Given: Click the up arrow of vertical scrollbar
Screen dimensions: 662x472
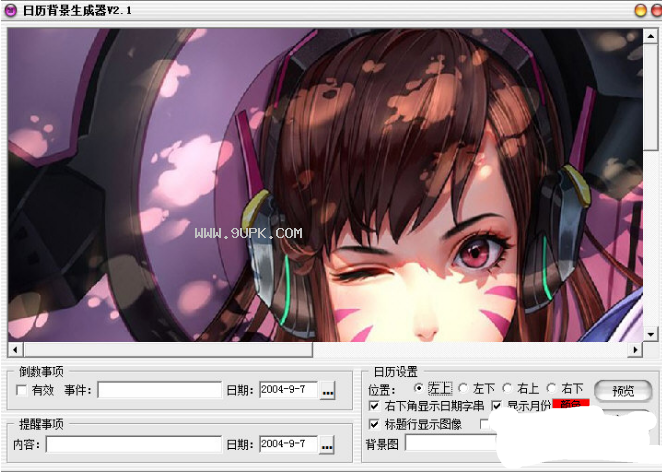Looking at the screenshot, I should (650, 37).
